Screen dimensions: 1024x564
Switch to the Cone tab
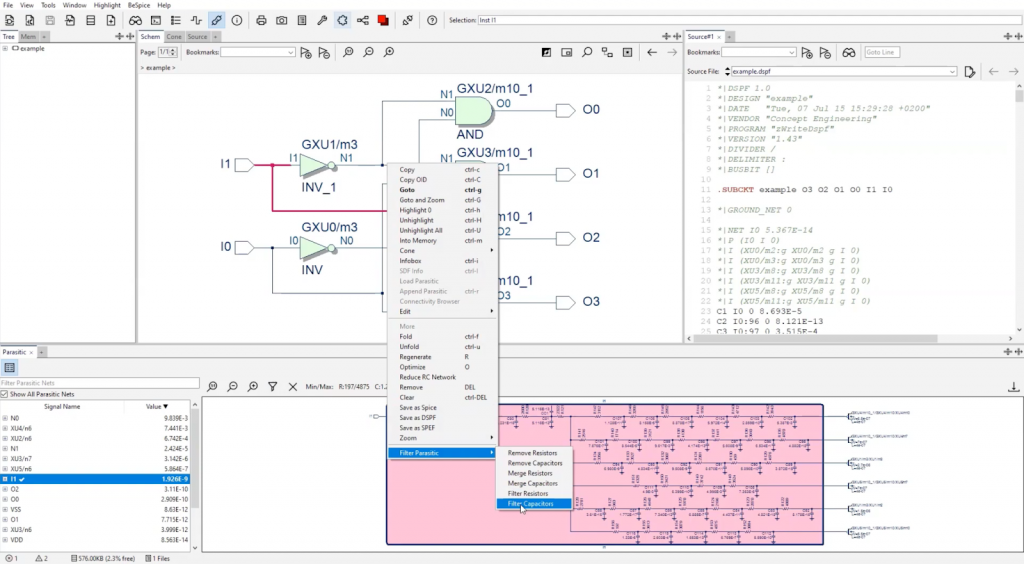(x=174, y=37)
